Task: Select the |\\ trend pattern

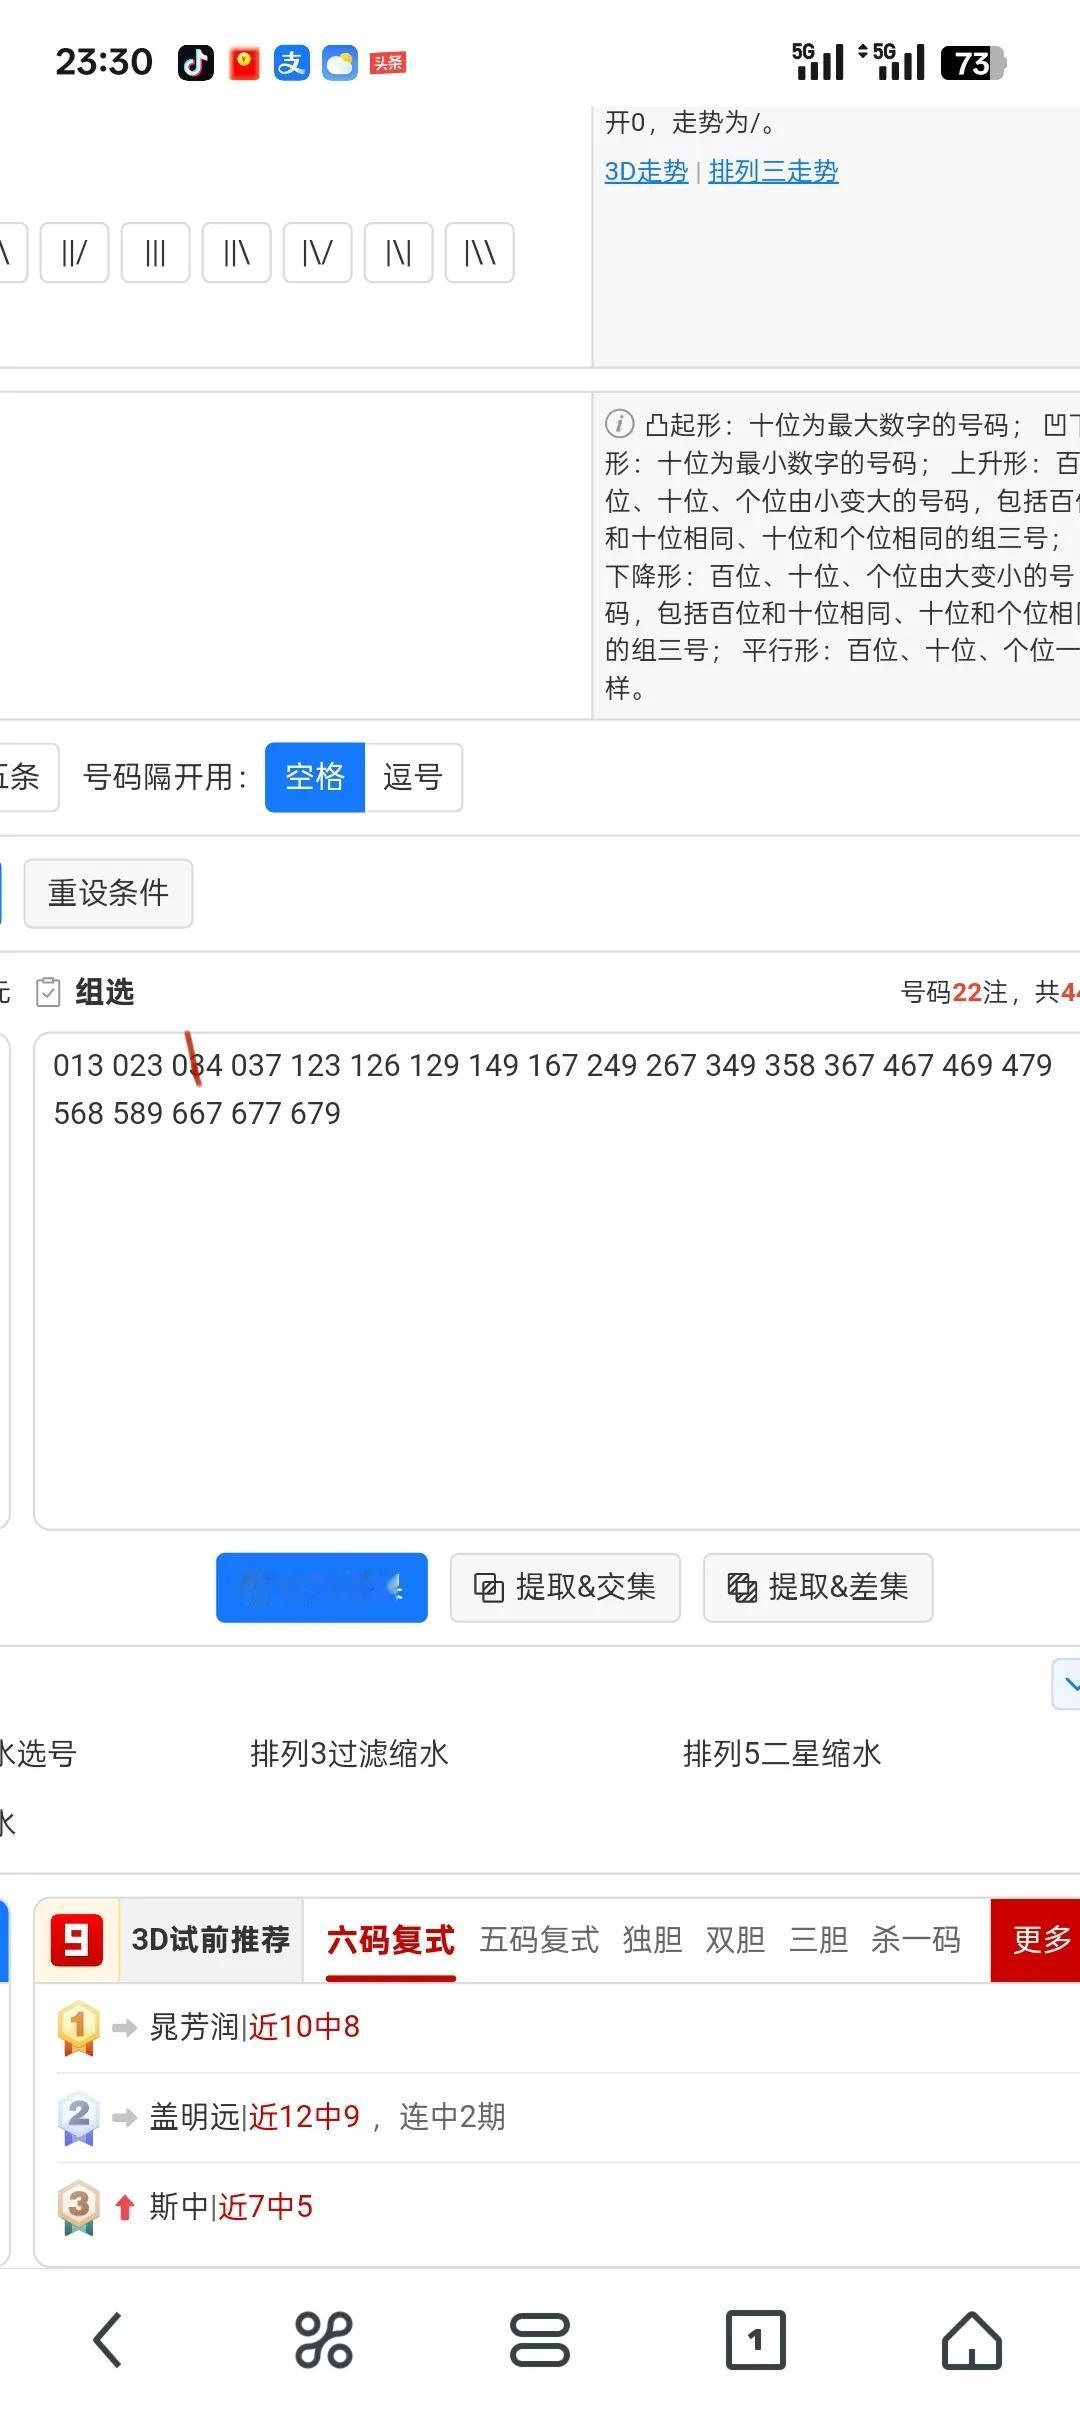Action: tap(479, 253)
